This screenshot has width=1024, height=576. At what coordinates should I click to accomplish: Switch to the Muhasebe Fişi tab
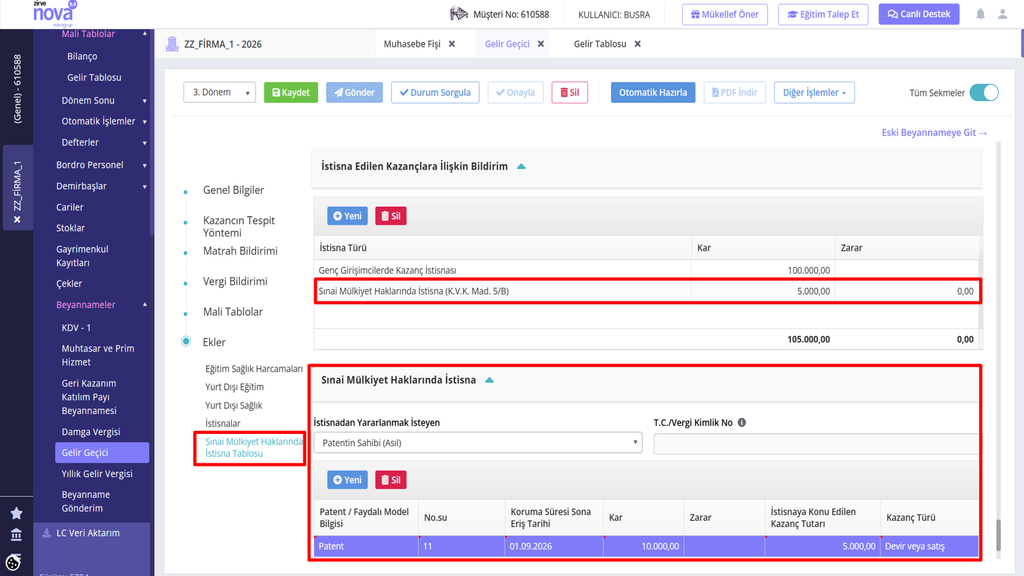click(412, 44)
